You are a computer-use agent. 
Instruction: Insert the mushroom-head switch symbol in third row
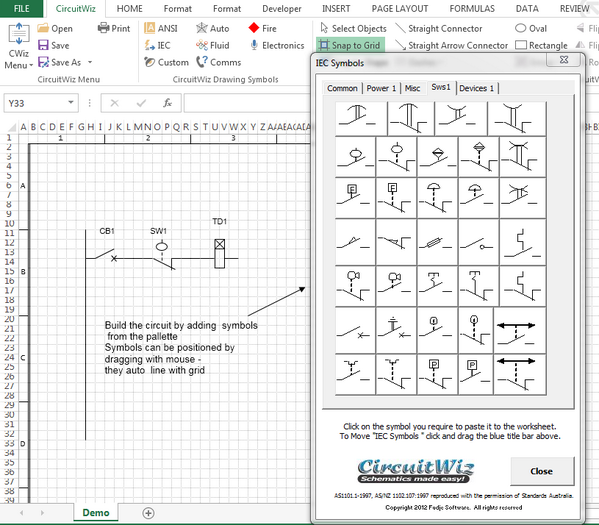[x=437, y=198]
